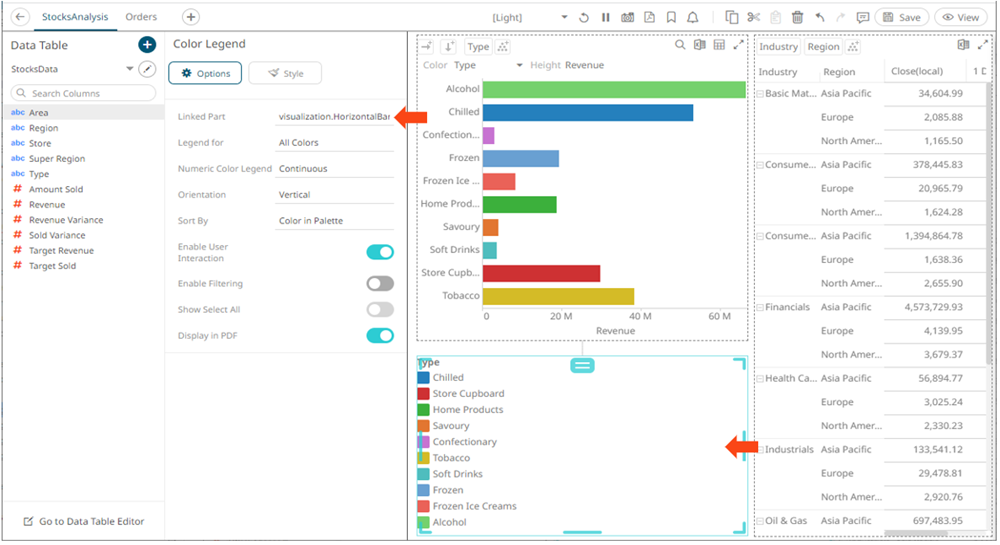Undo last action with undo arrow

point(820,18)
